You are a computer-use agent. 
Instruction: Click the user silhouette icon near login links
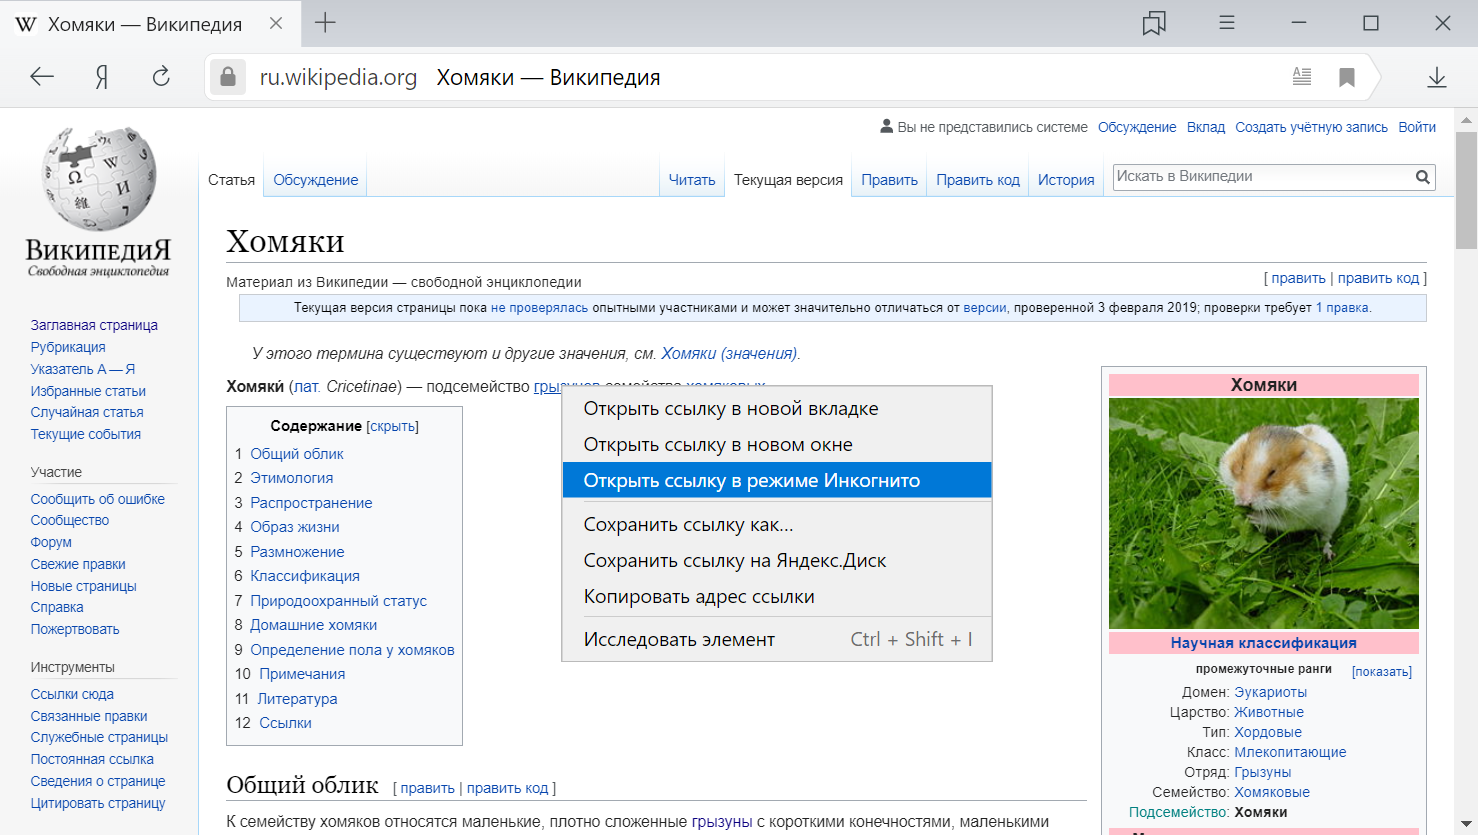tap(886, 126)
